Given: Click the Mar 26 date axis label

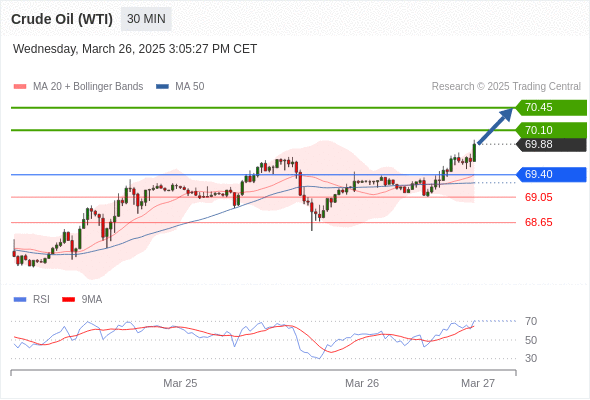Looking at the screenshot, I should (x=362, y=383).
